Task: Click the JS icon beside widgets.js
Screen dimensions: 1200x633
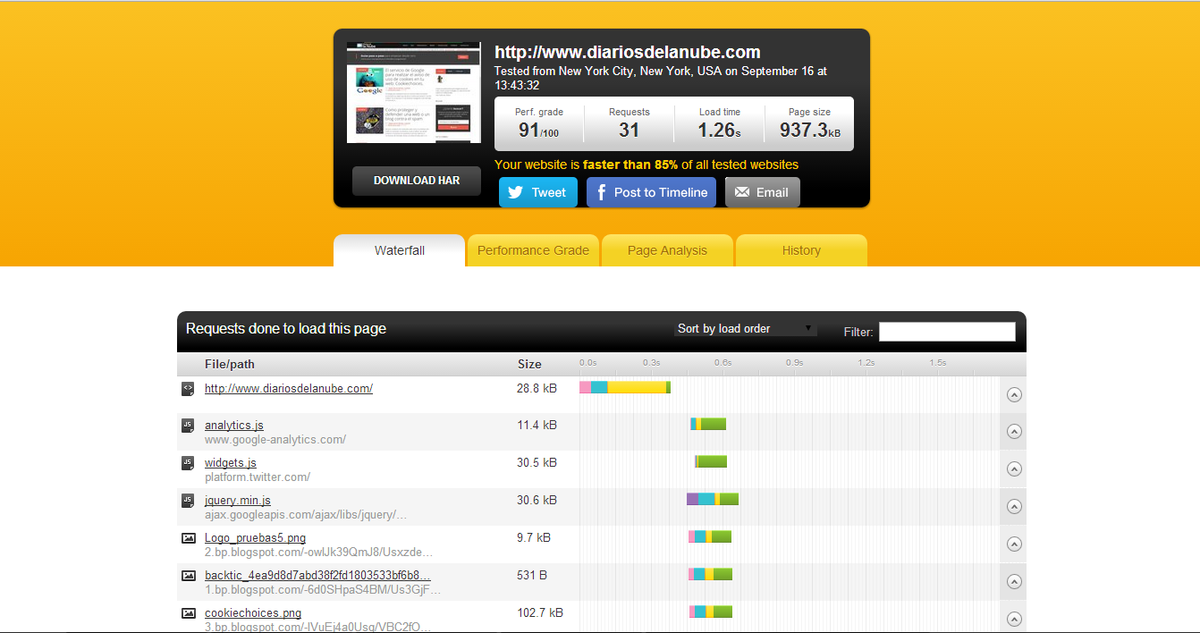Action: pos(187,463)
